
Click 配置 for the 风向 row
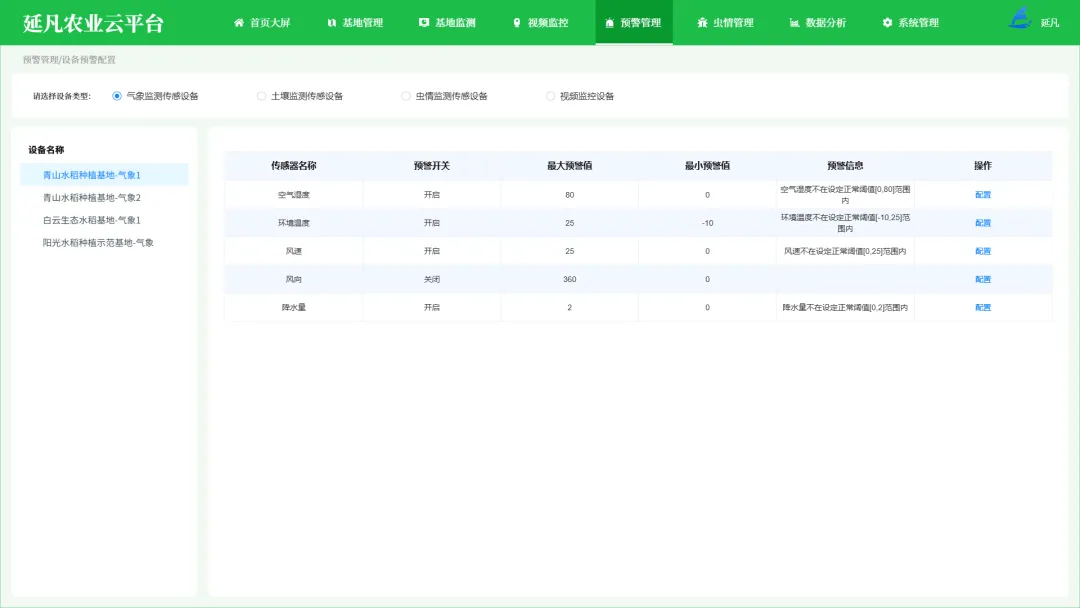(983, 280)
